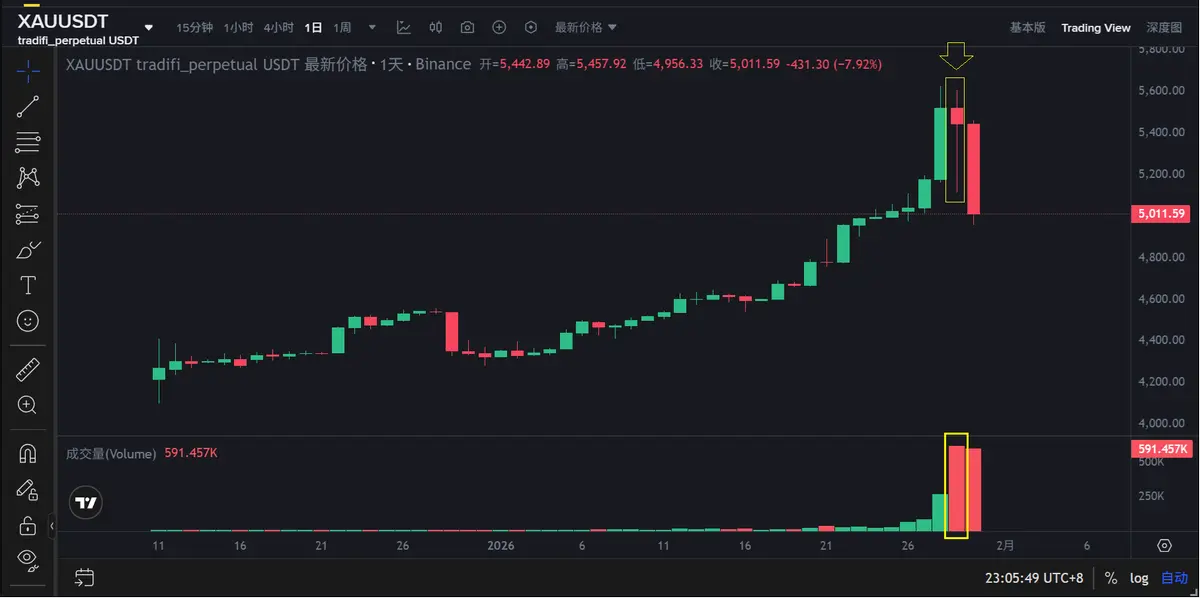The height and width of the screenshot is (598, 1200).
Task: Open the TradingView logo link
Action: pyautogui.click(x=87, y=502)
